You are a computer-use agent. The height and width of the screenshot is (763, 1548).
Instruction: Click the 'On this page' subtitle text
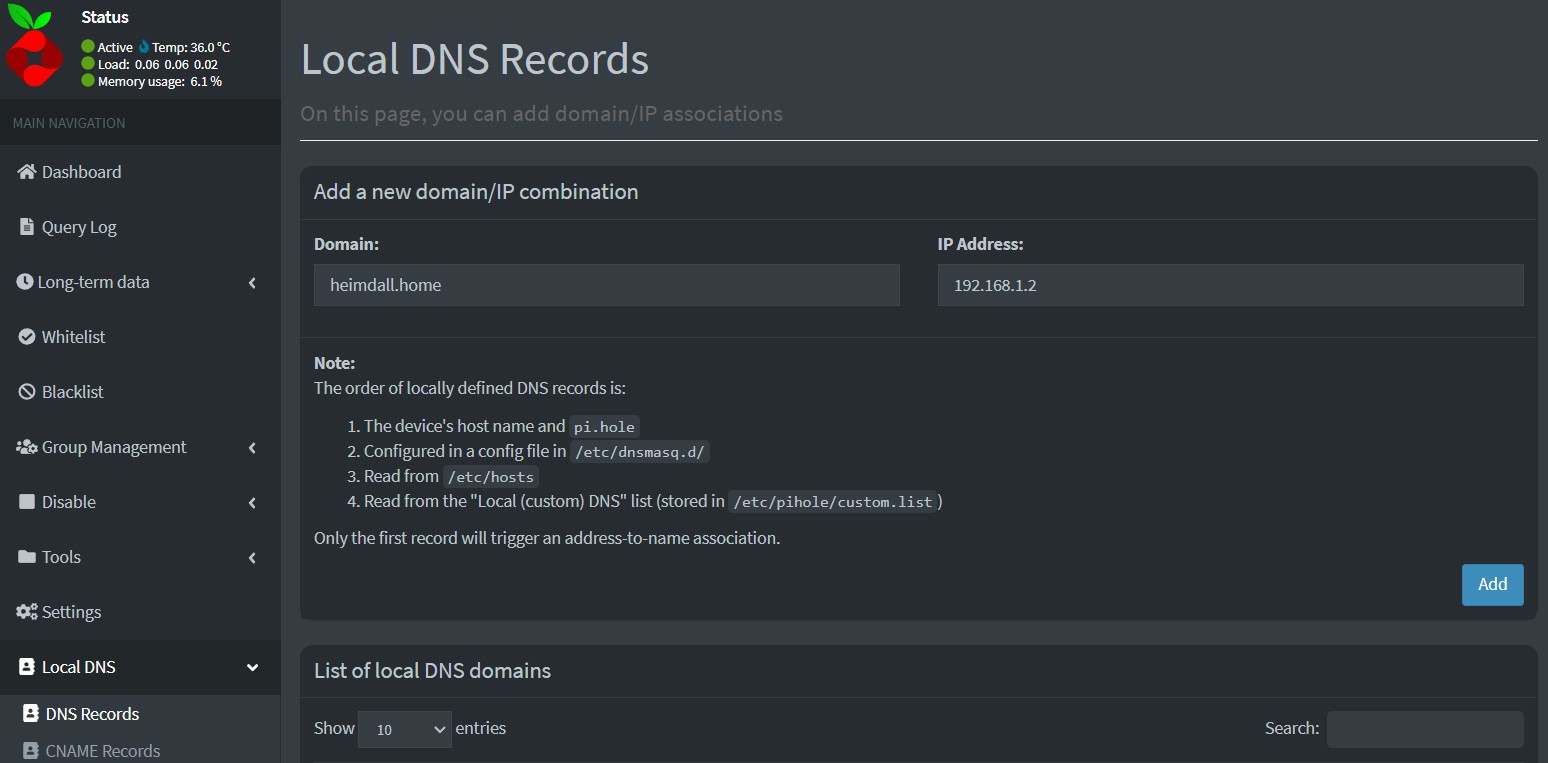coord(541,114)
